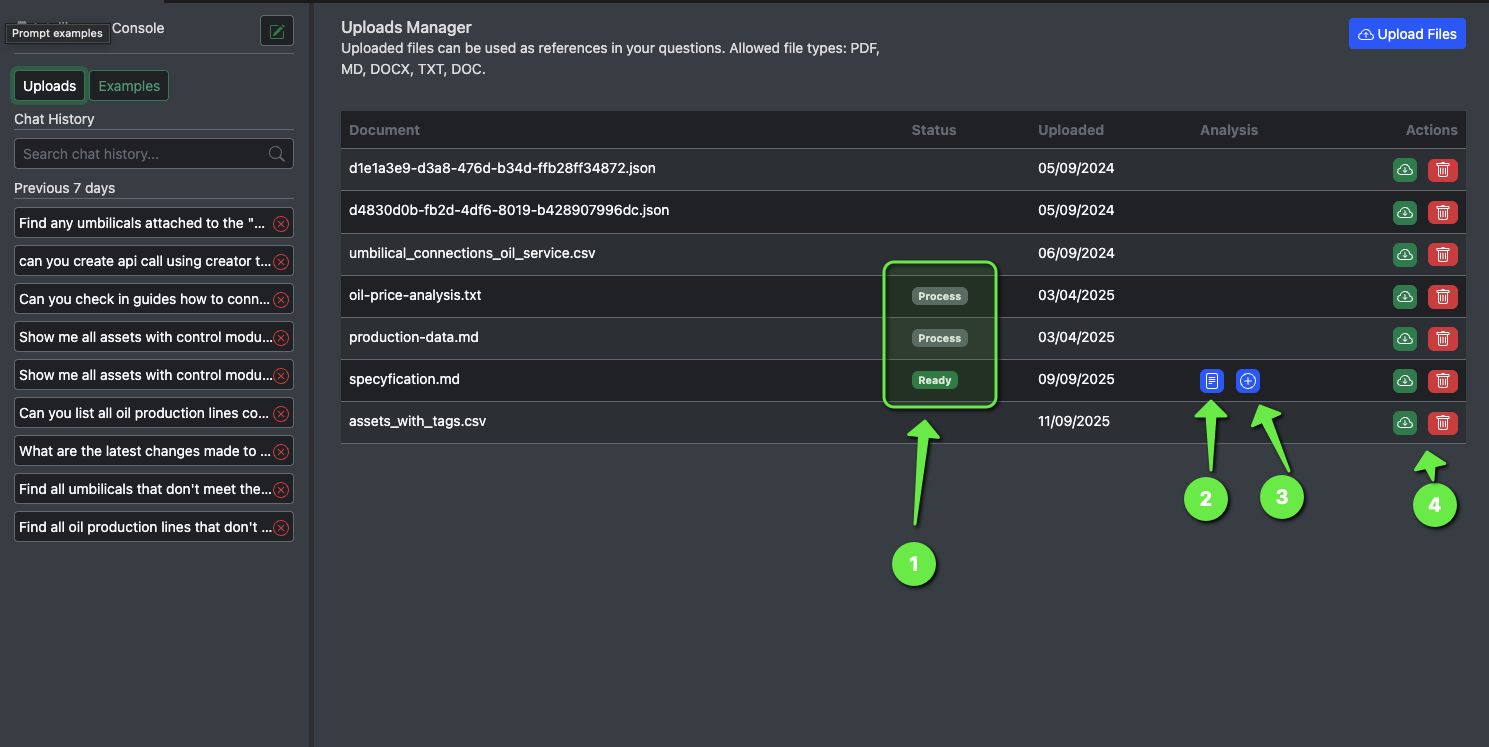
Task: Click the Ready status badge for specyfication.md
Action: click(x=935, y=380)
